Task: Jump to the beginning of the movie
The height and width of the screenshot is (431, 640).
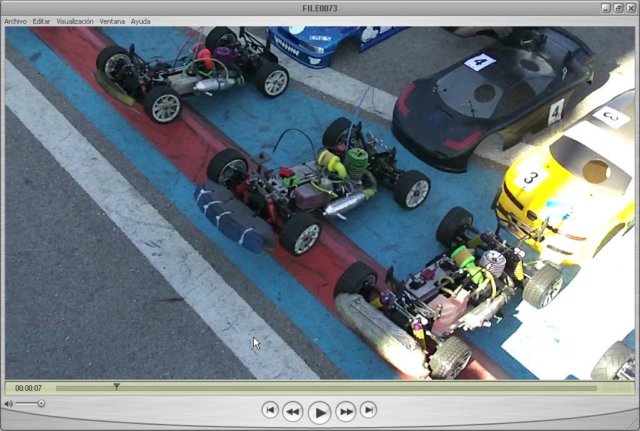Action: click(x=270, y=410)
